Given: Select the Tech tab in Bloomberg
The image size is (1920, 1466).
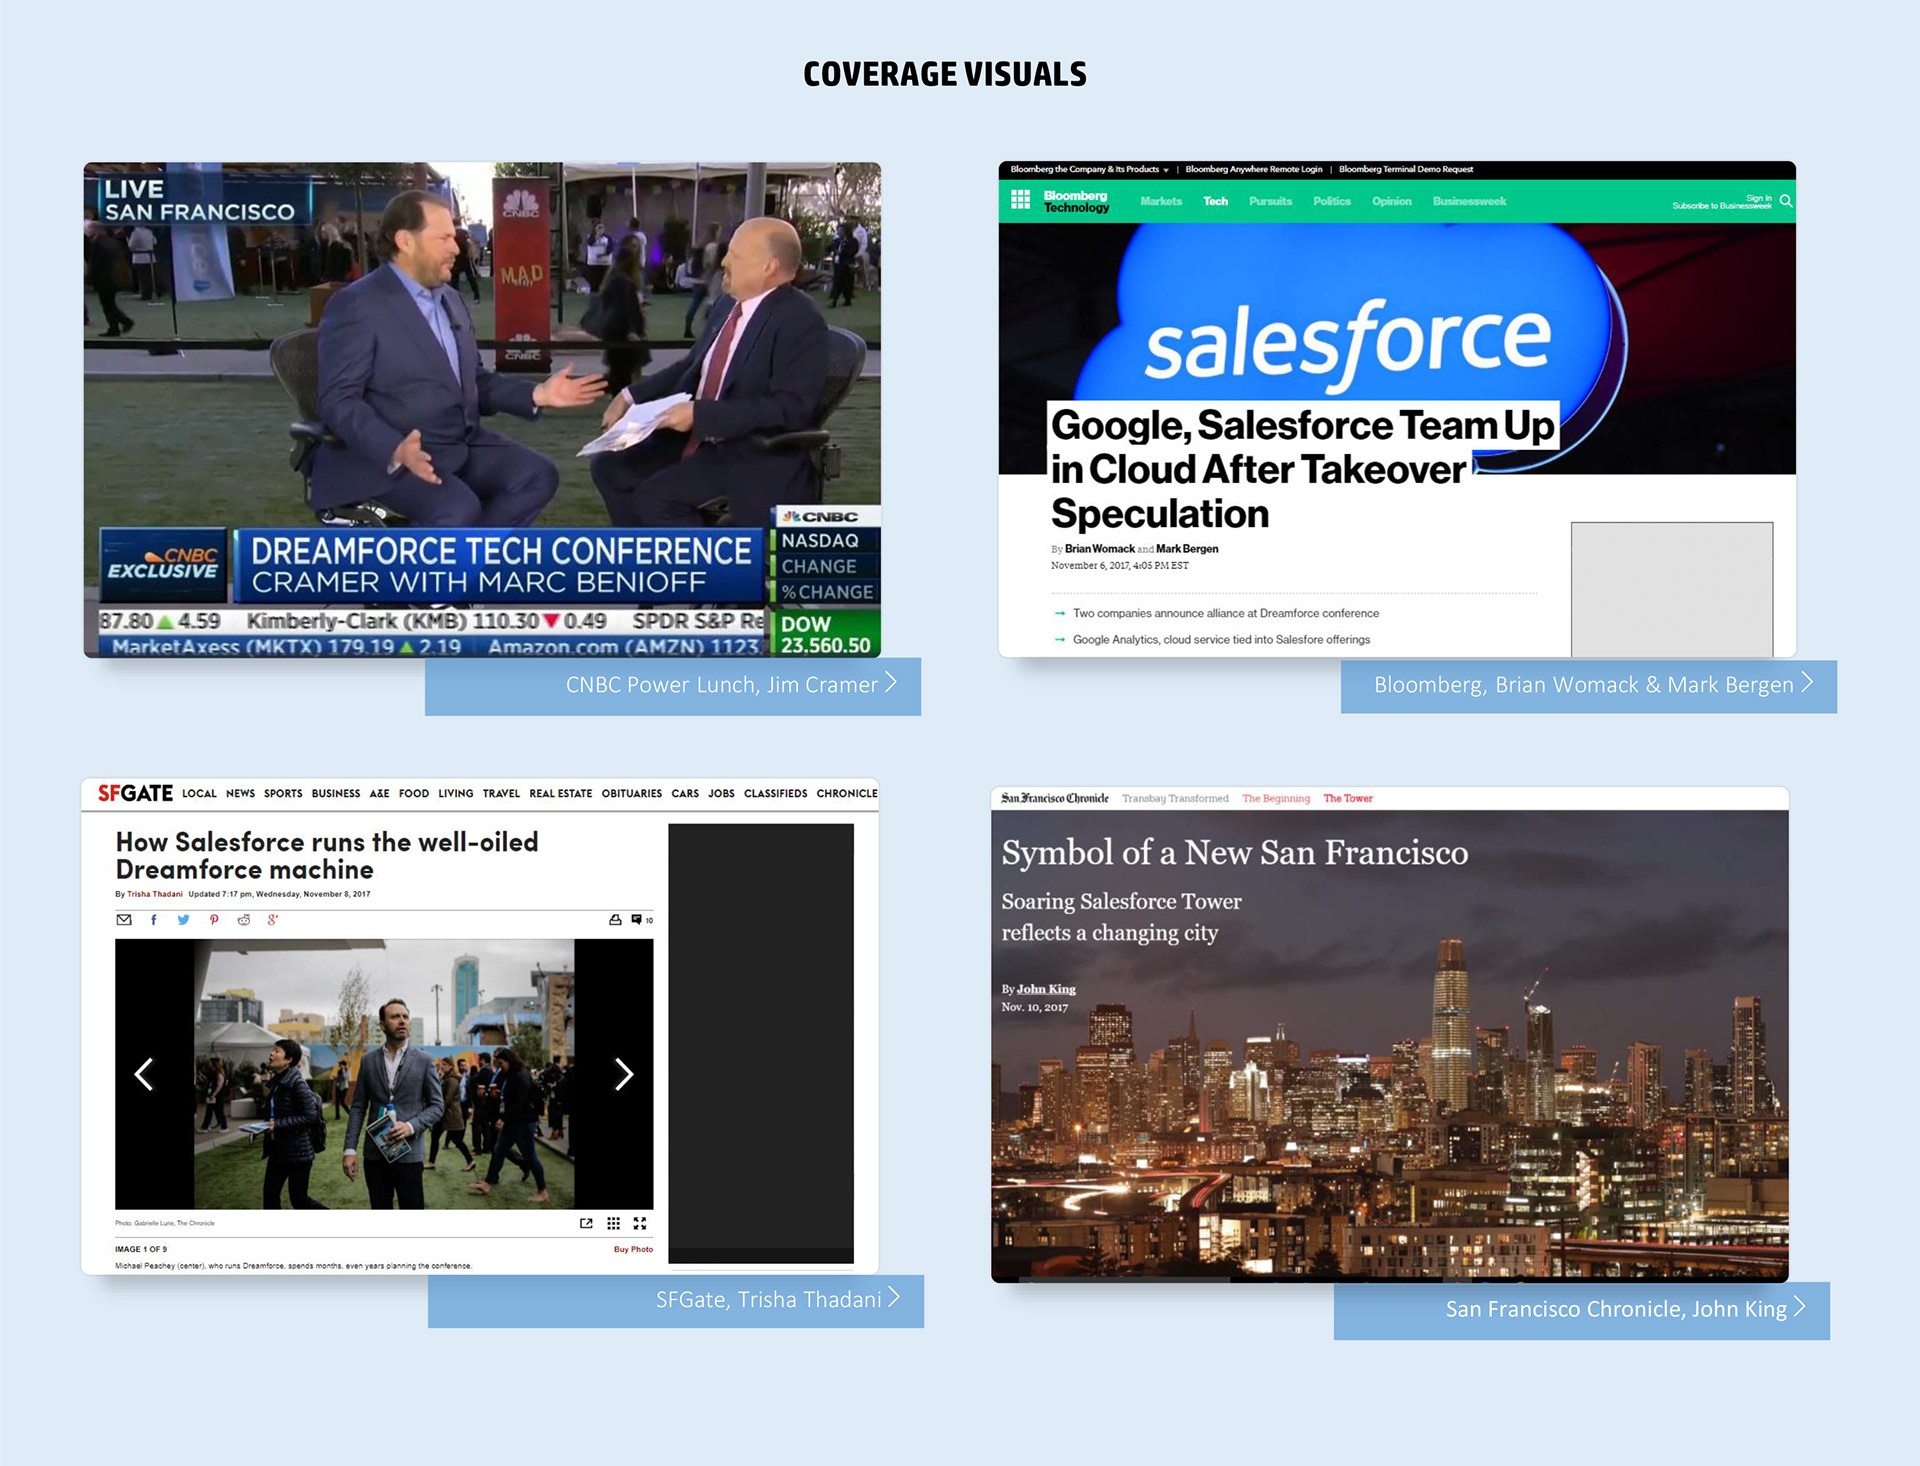Looking at the screenshot, I should tap(1215, 201).
